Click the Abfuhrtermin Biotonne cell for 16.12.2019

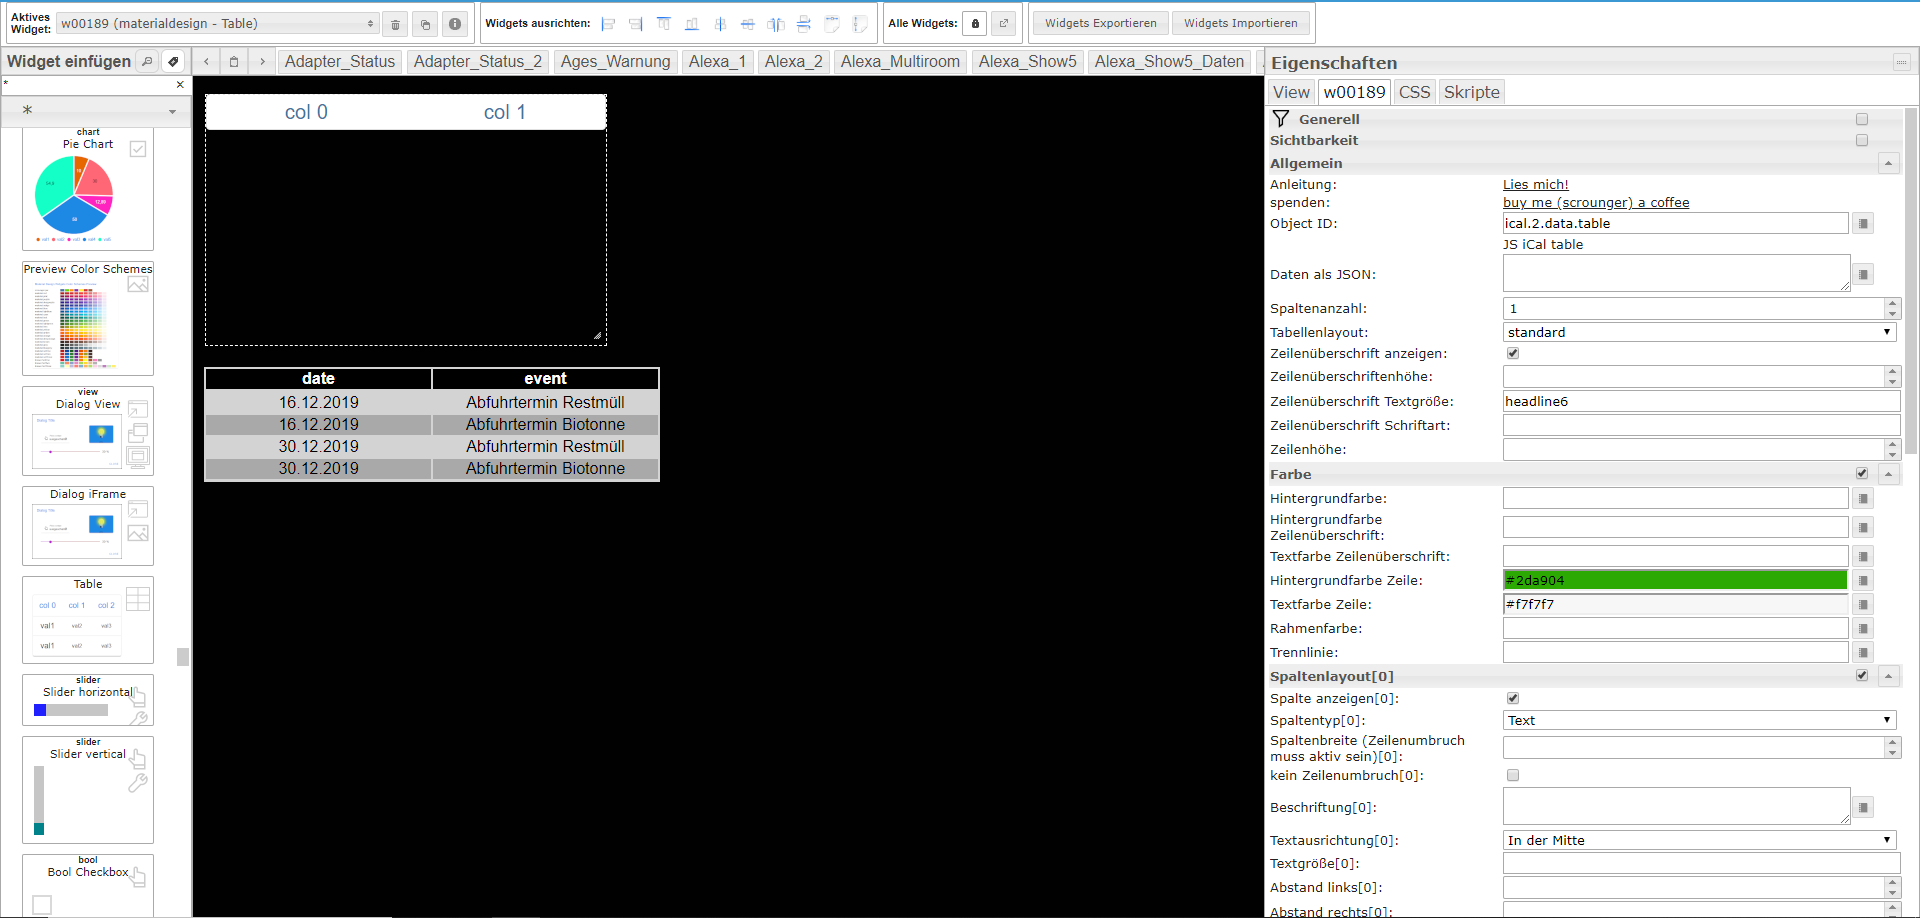pos(545,424)
